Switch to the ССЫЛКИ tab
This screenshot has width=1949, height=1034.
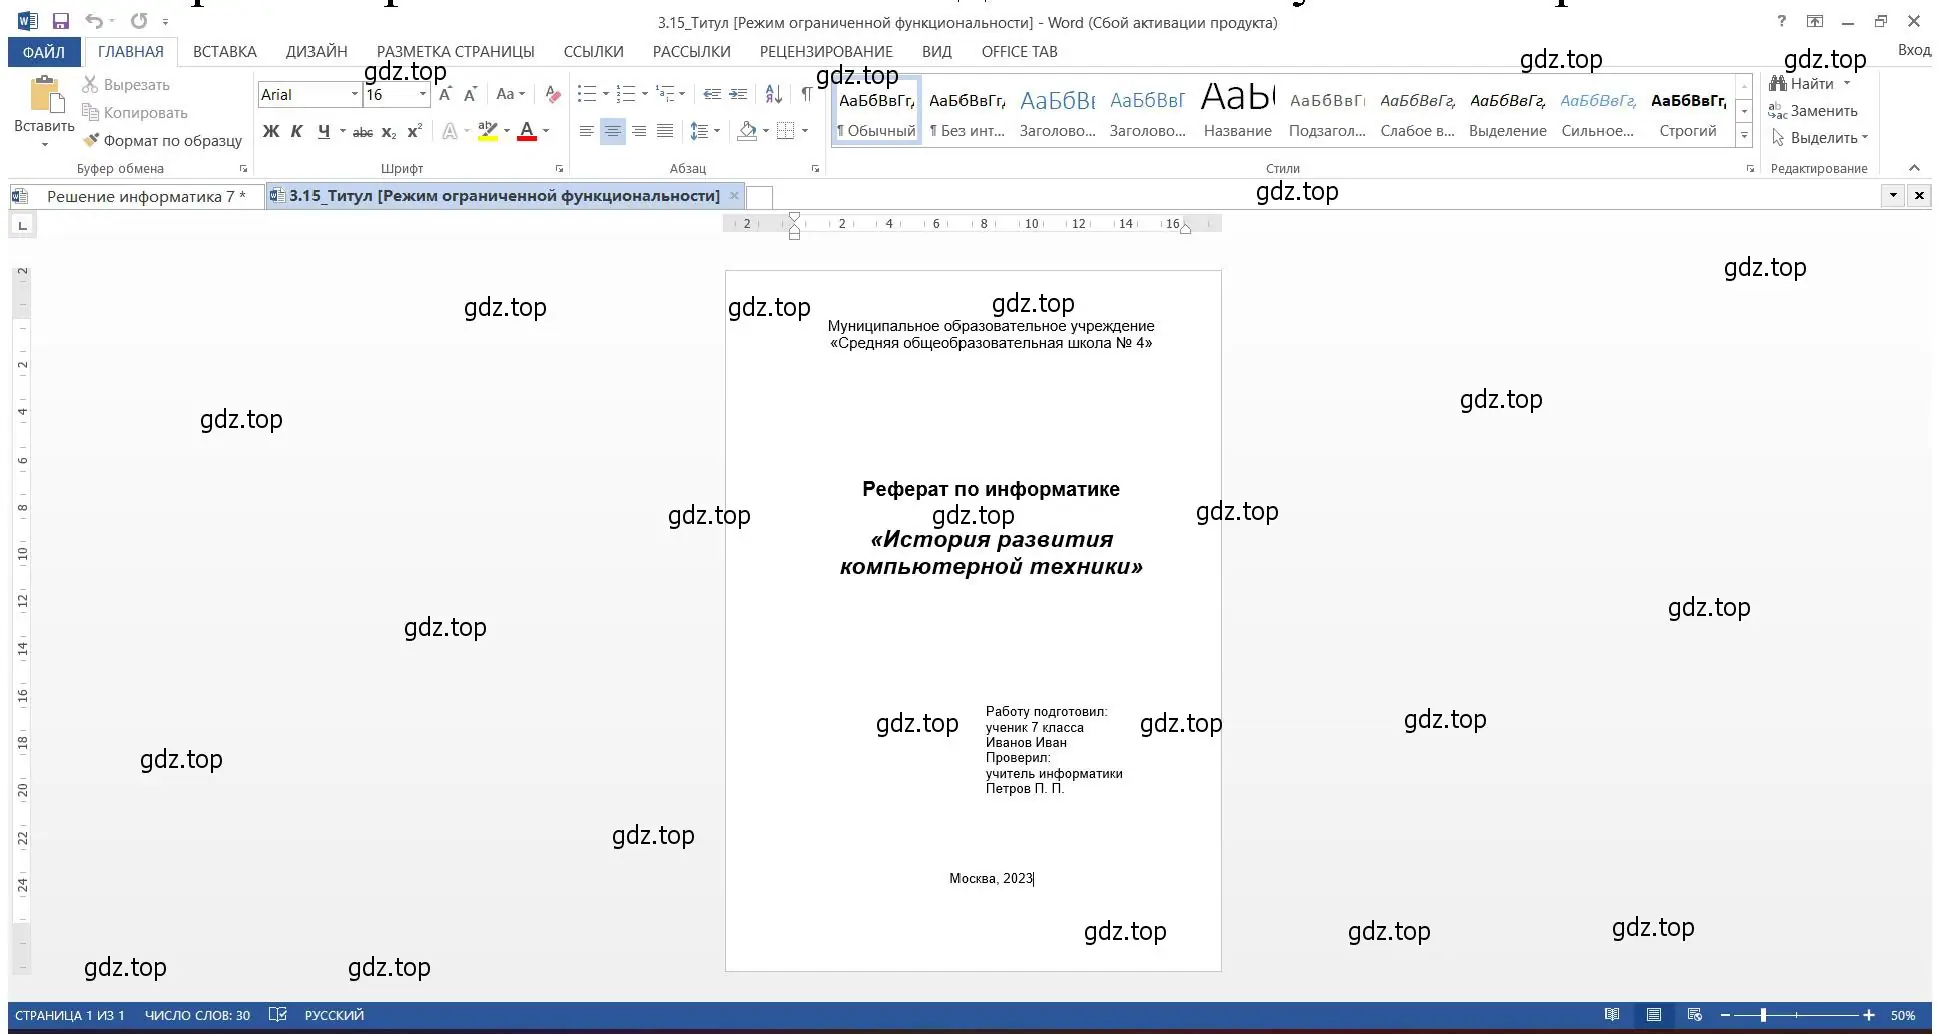coord(594,52)
